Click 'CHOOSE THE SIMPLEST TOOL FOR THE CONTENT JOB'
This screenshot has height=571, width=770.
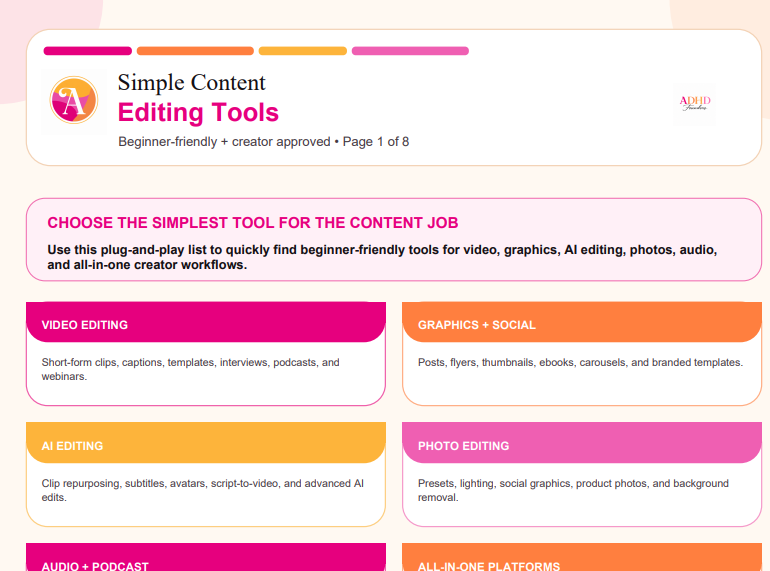pyautogui.click(x=252, y=223)
